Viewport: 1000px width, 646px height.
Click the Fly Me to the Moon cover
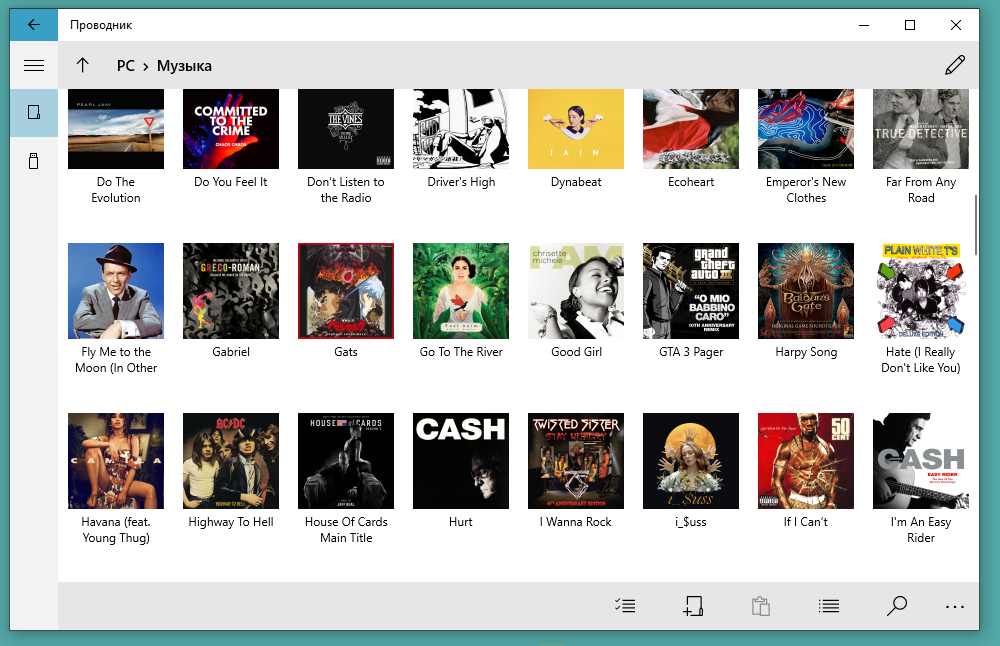116,291
